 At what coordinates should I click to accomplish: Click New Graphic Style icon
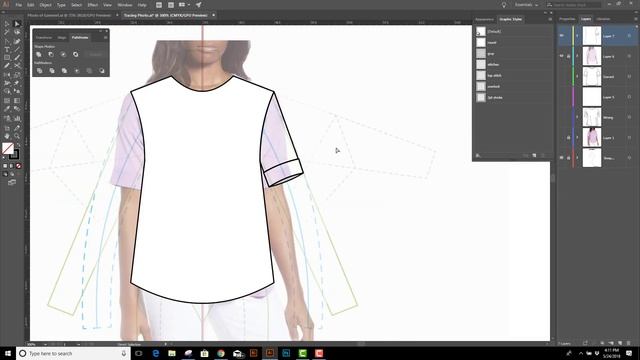click(534, 156)
